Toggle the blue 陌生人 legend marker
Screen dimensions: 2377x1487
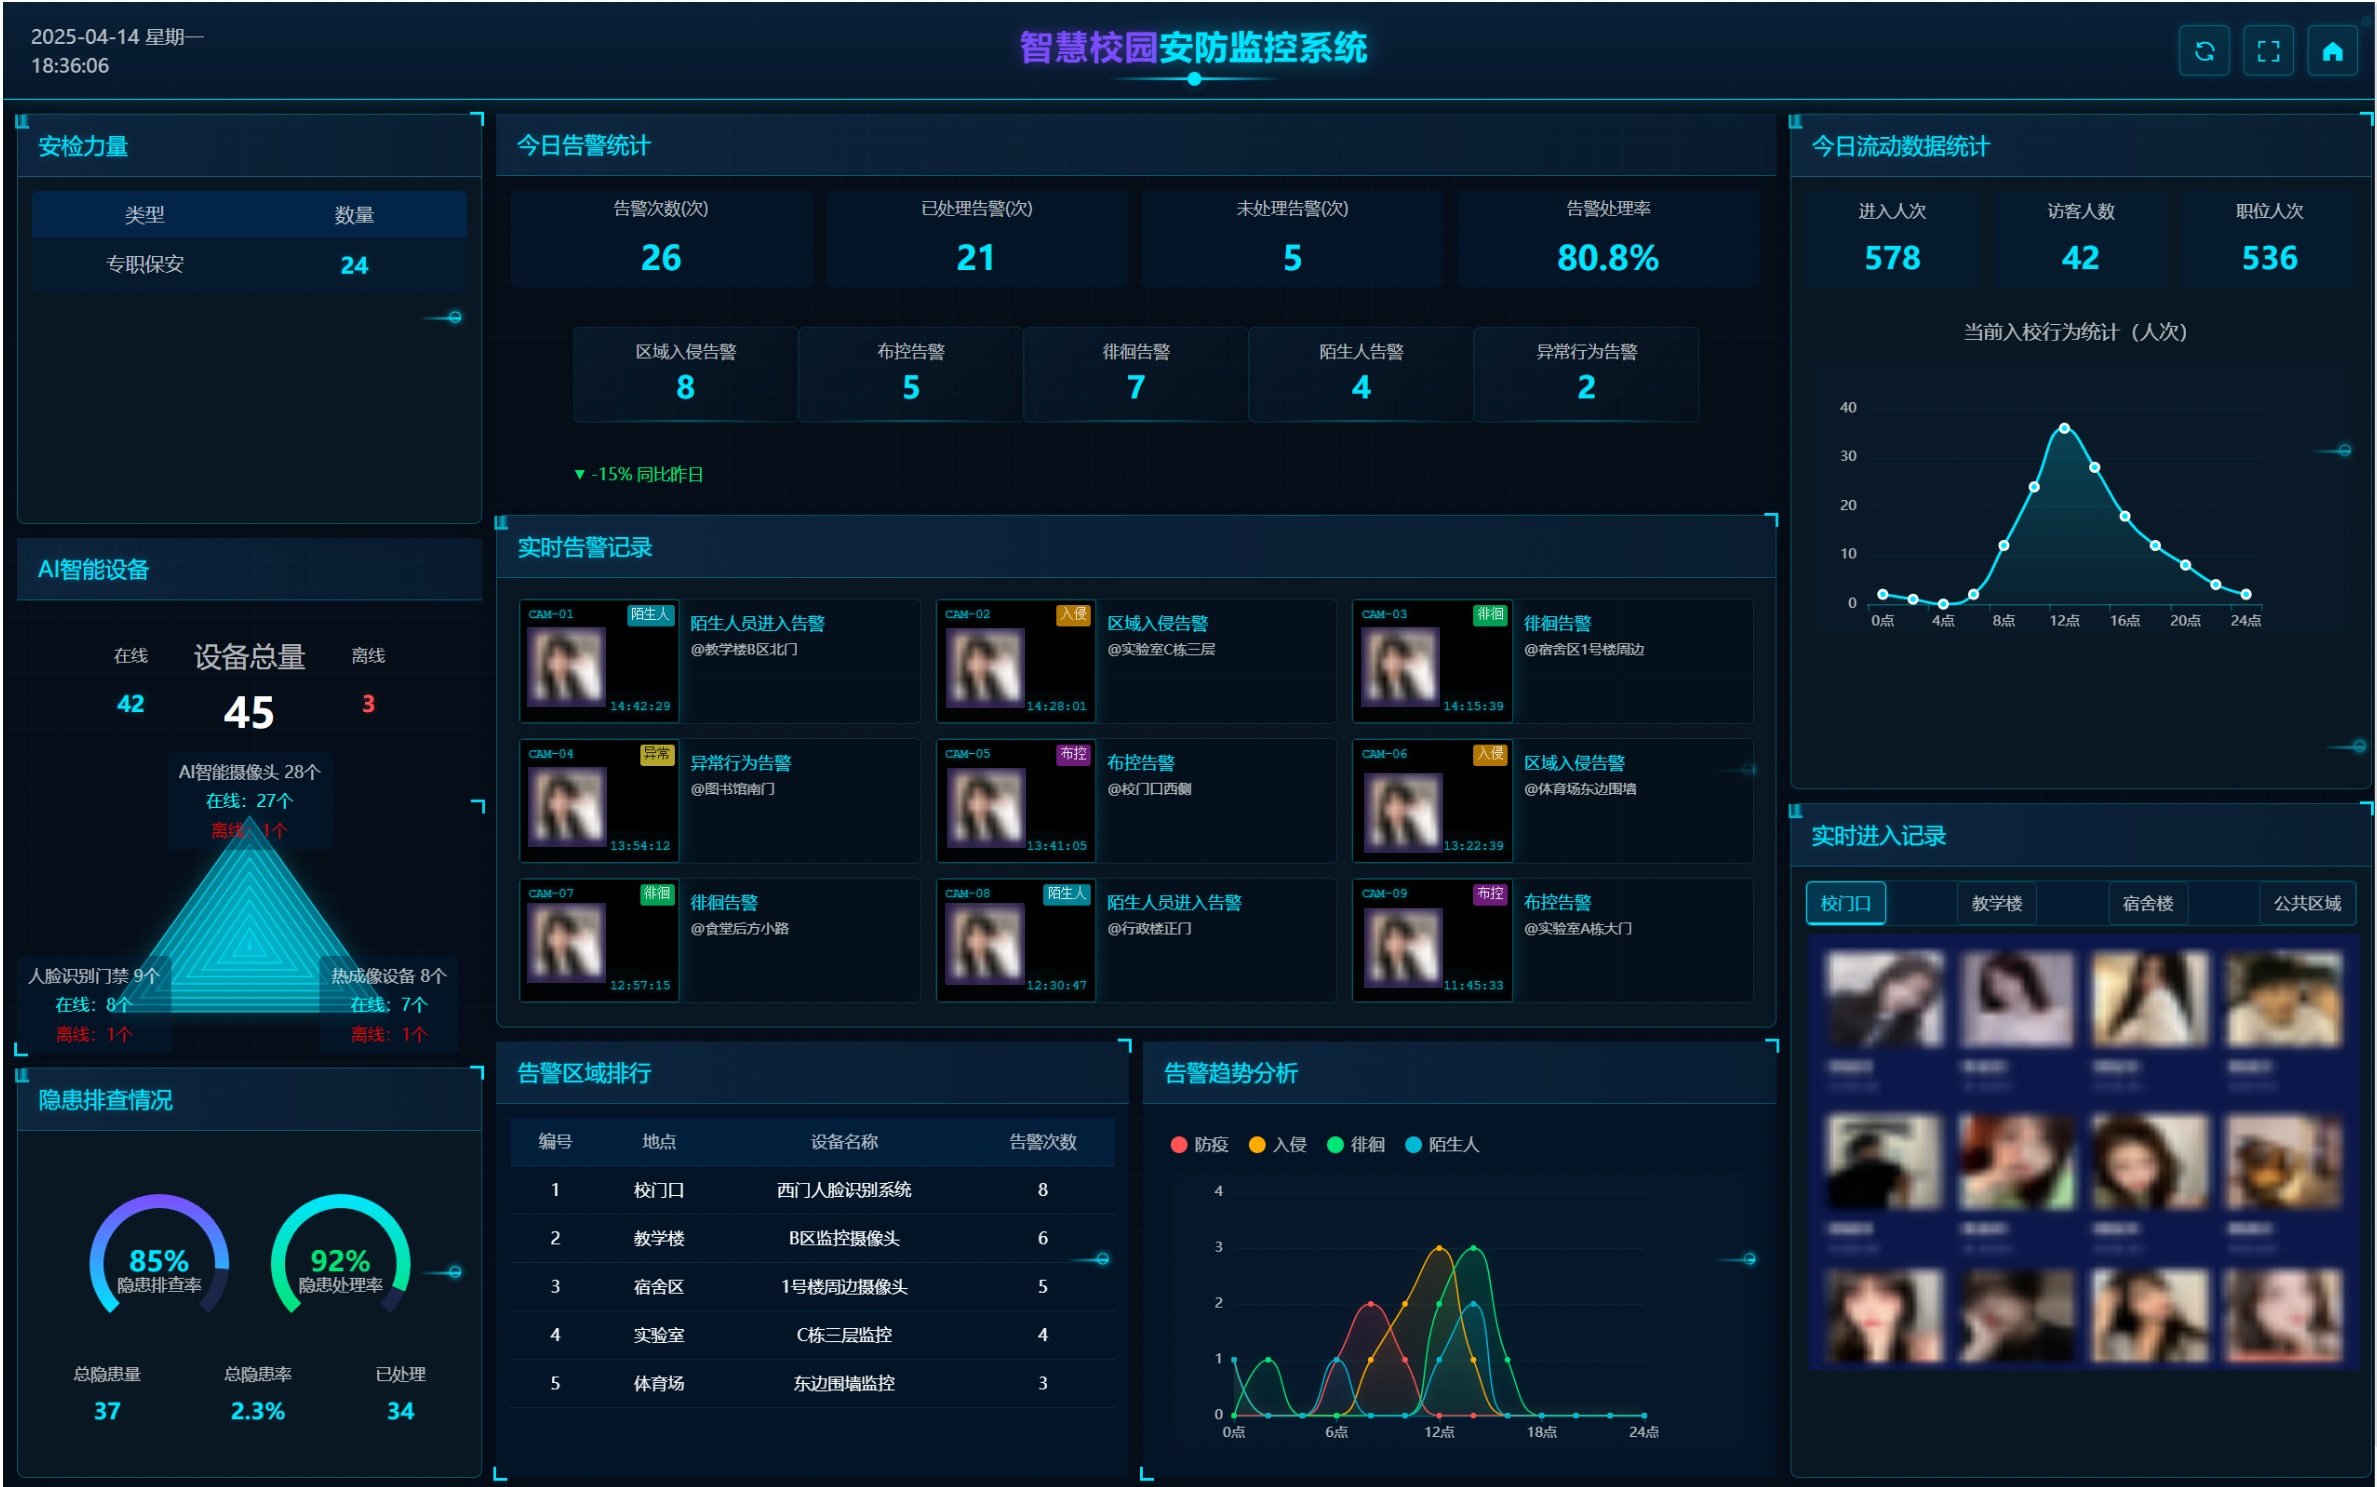1412,1144
